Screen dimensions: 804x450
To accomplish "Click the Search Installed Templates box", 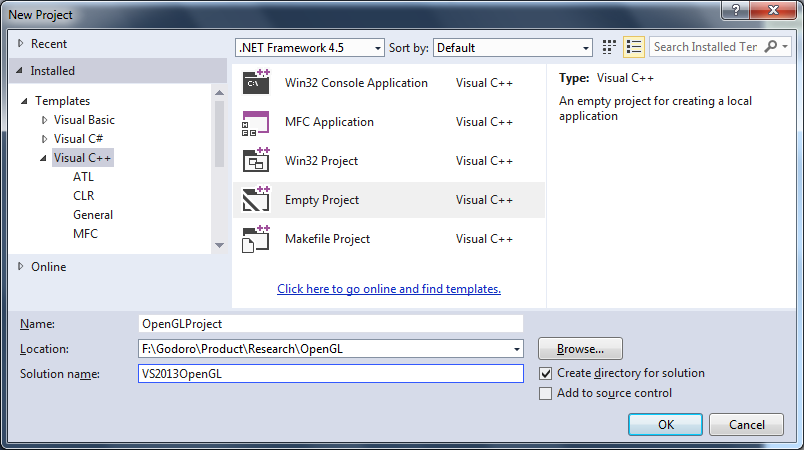I will pyautogui.click(x=707, y=47).
